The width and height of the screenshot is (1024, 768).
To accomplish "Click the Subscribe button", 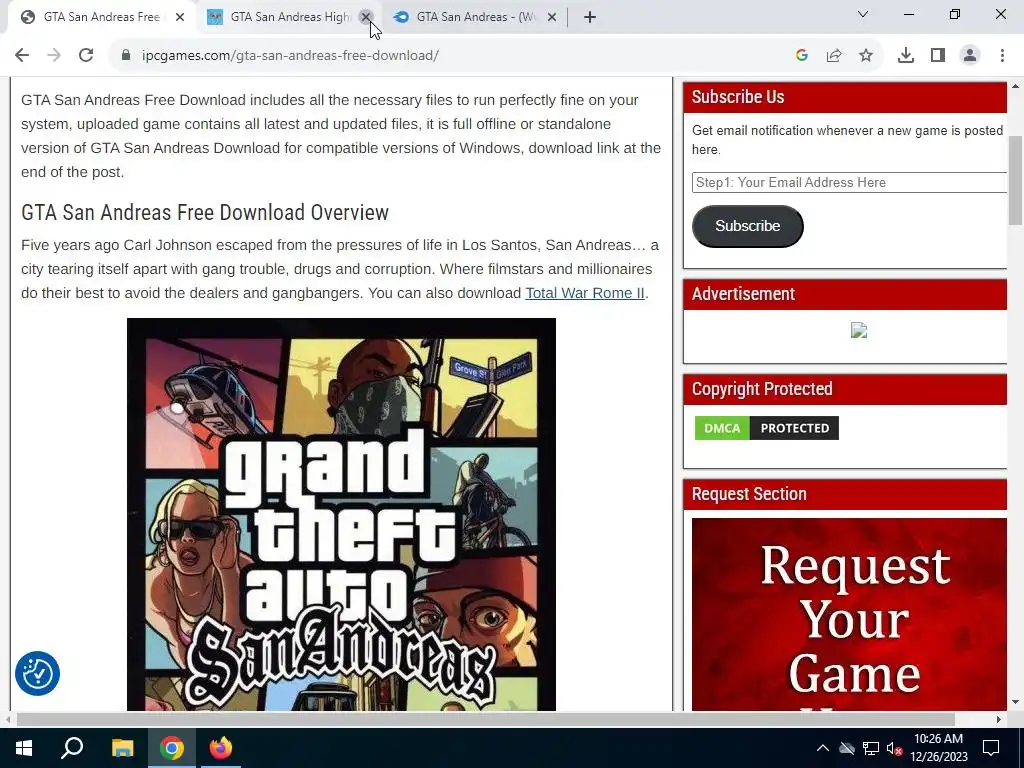I will coord(747,226).
